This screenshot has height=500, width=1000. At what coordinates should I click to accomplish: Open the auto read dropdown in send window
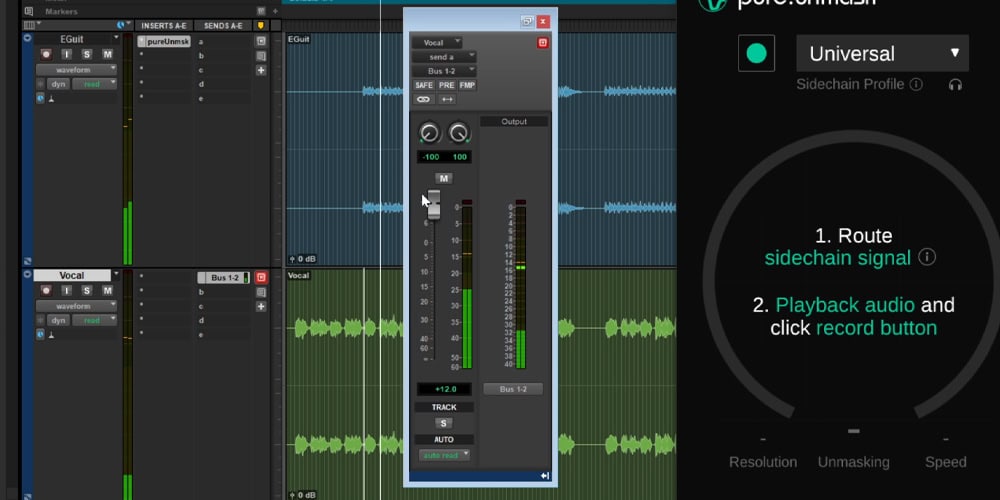pos(445,455)
